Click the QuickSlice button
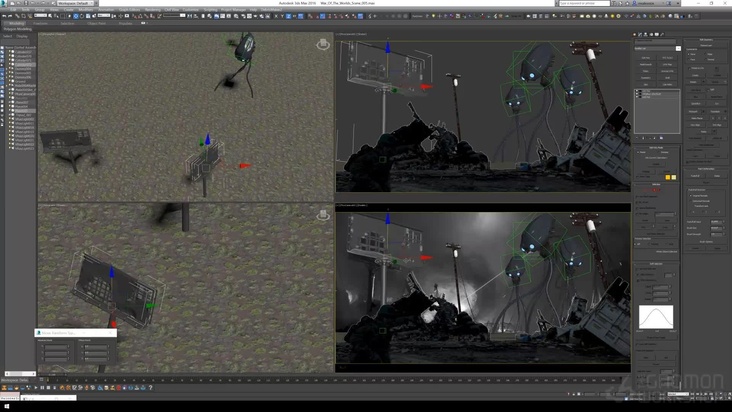The image size is (732, 412). click(x=696, y=104)
